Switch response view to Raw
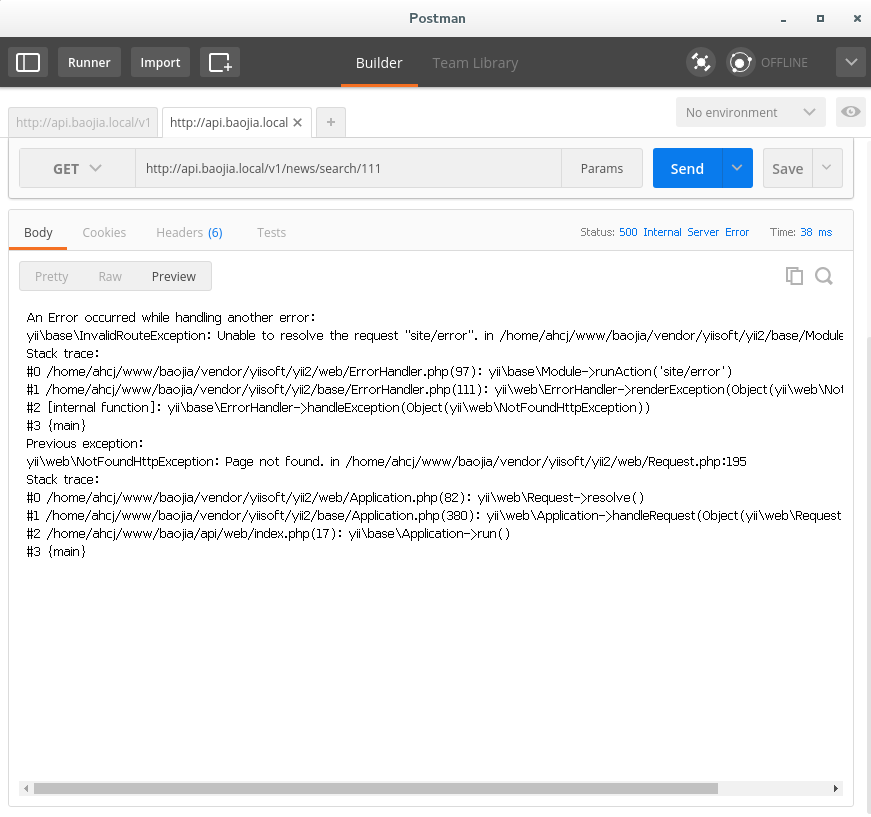 (x=110, y=276)
